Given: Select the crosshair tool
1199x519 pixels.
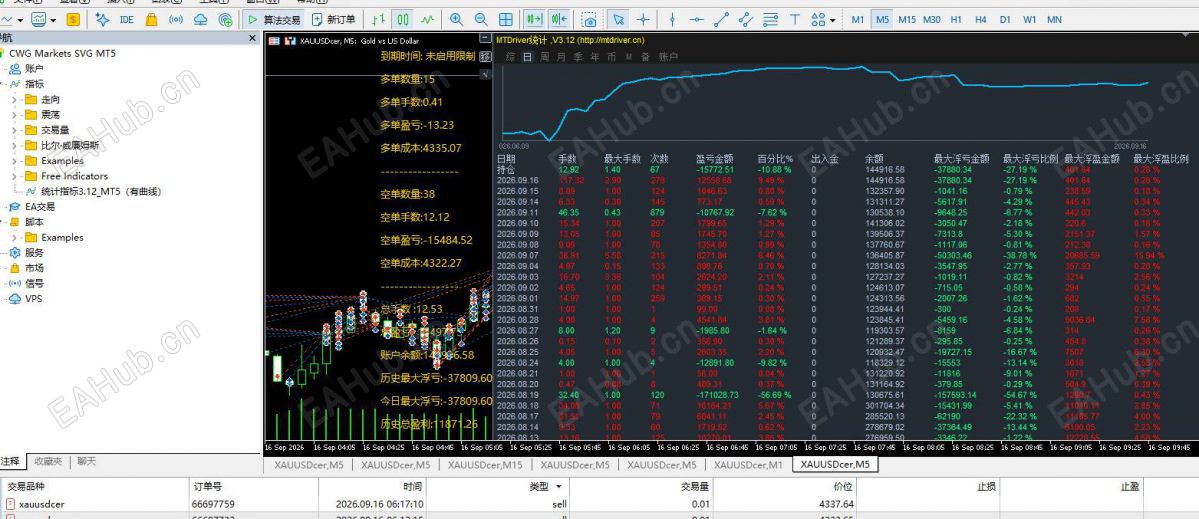Looking at the screenshot, I should [643, 19].
